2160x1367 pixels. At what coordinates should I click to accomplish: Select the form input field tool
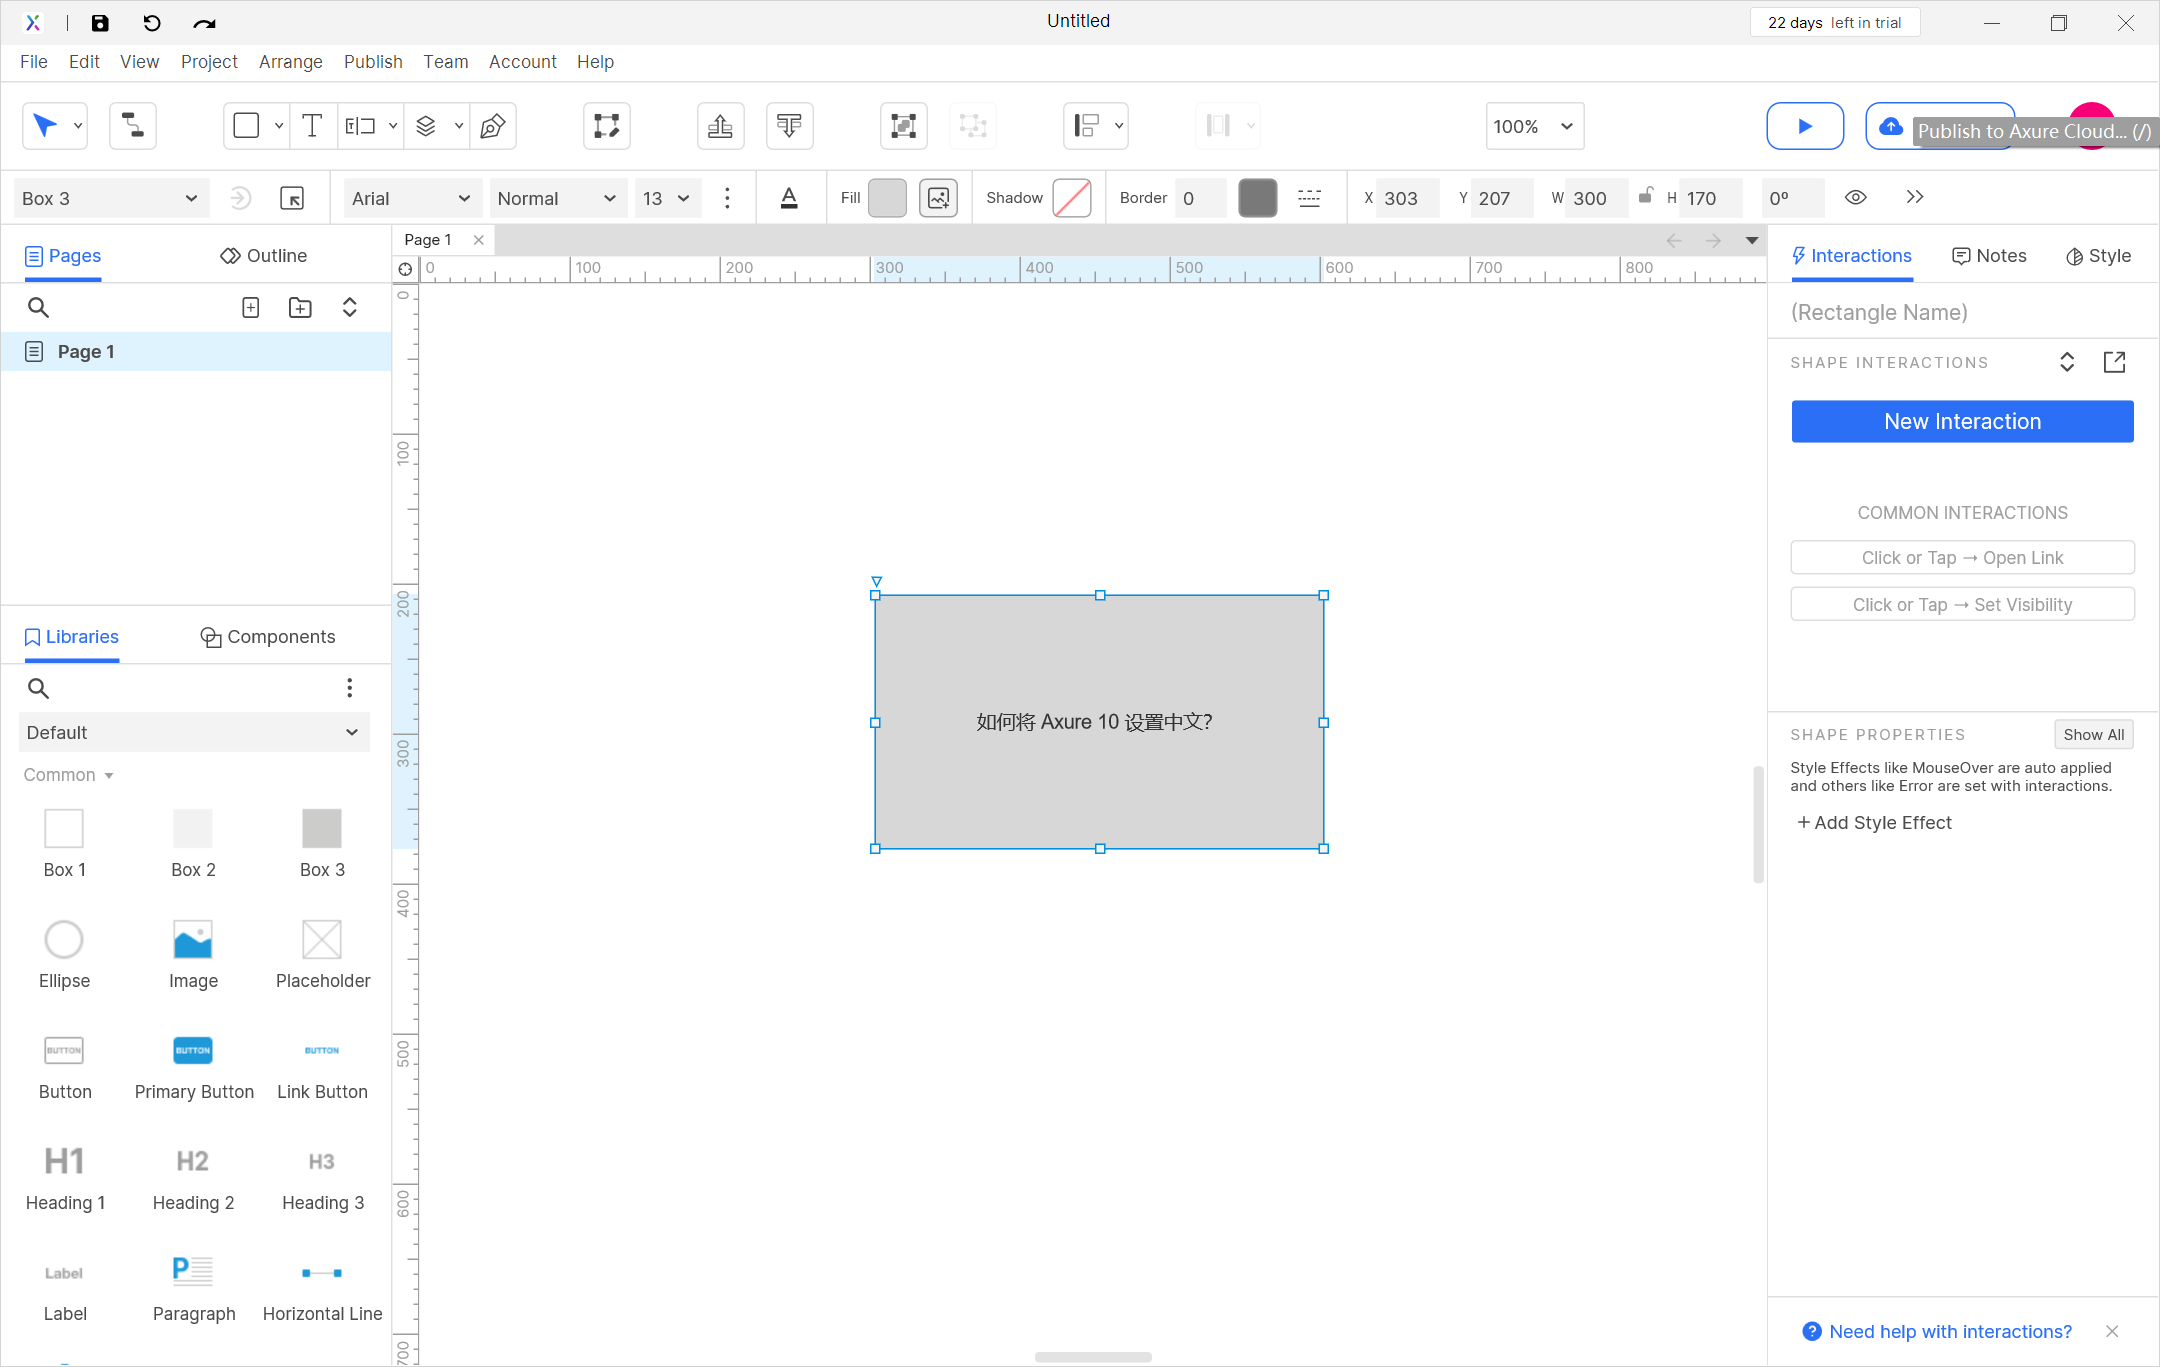click(x=360, y=126)
